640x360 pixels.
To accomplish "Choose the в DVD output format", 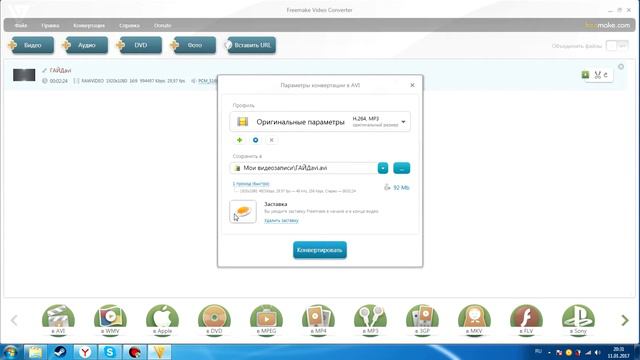I will [214, 320].
